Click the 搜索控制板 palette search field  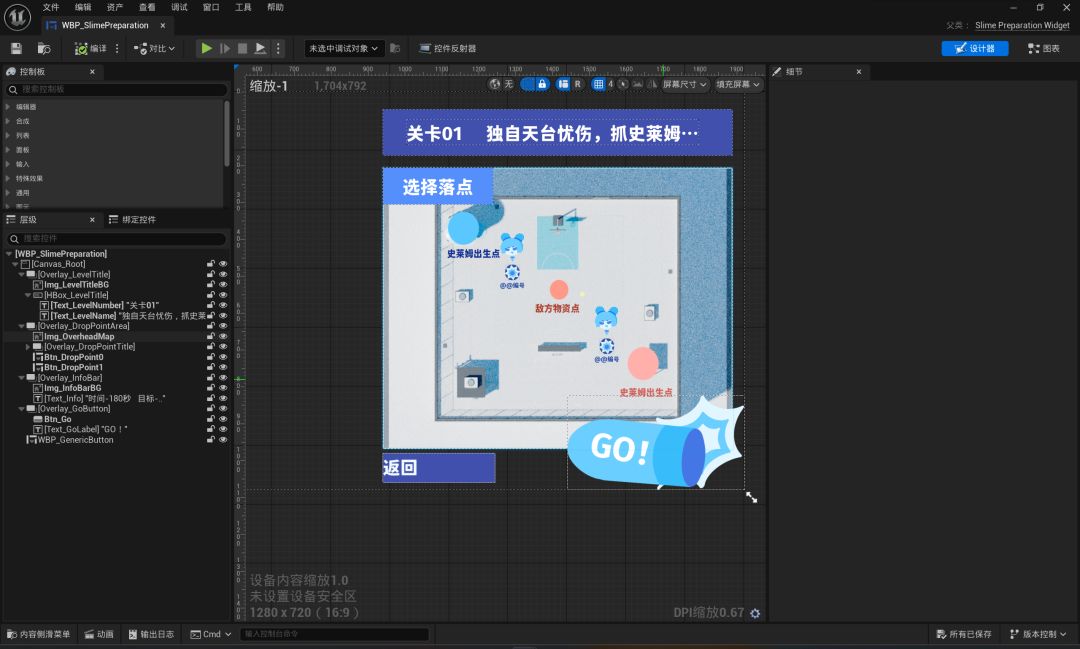(116, 90)
